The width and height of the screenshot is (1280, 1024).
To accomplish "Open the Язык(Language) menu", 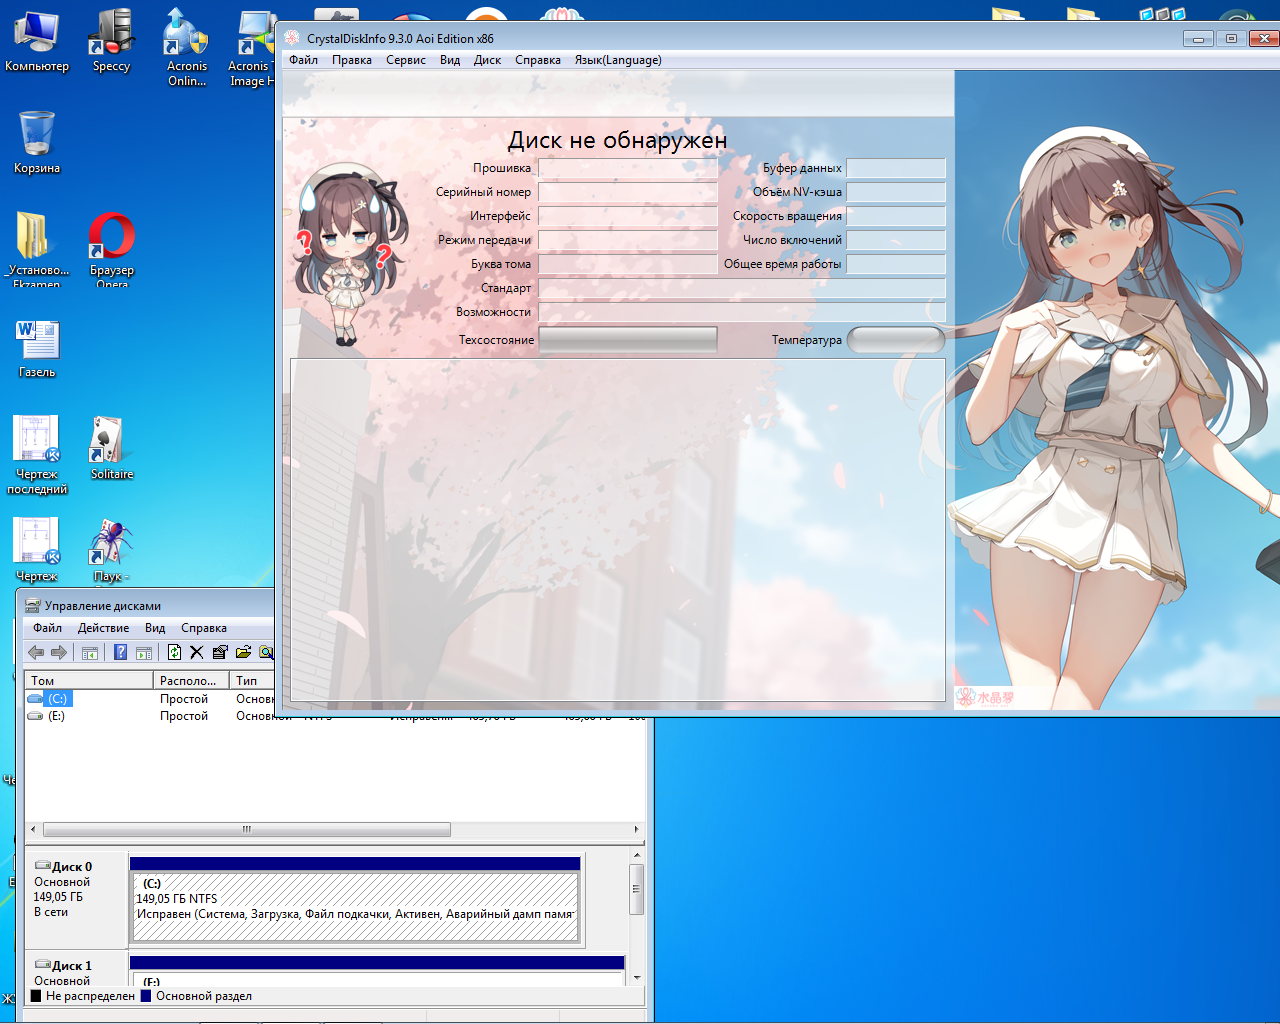I will tap(618, 60).
